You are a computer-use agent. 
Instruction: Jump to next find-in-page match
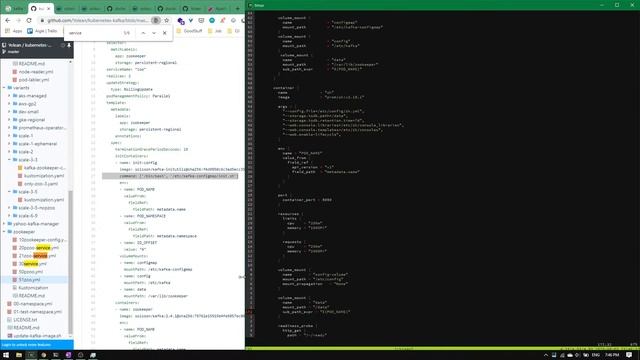[154, 33]
